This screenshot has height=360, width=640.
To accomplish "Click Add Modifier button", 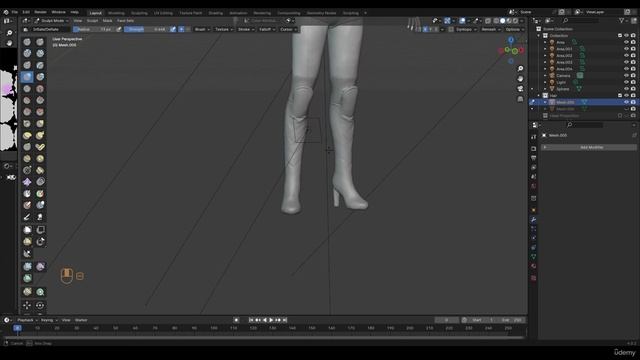I will pyautogui.click(x=589, y=147).
